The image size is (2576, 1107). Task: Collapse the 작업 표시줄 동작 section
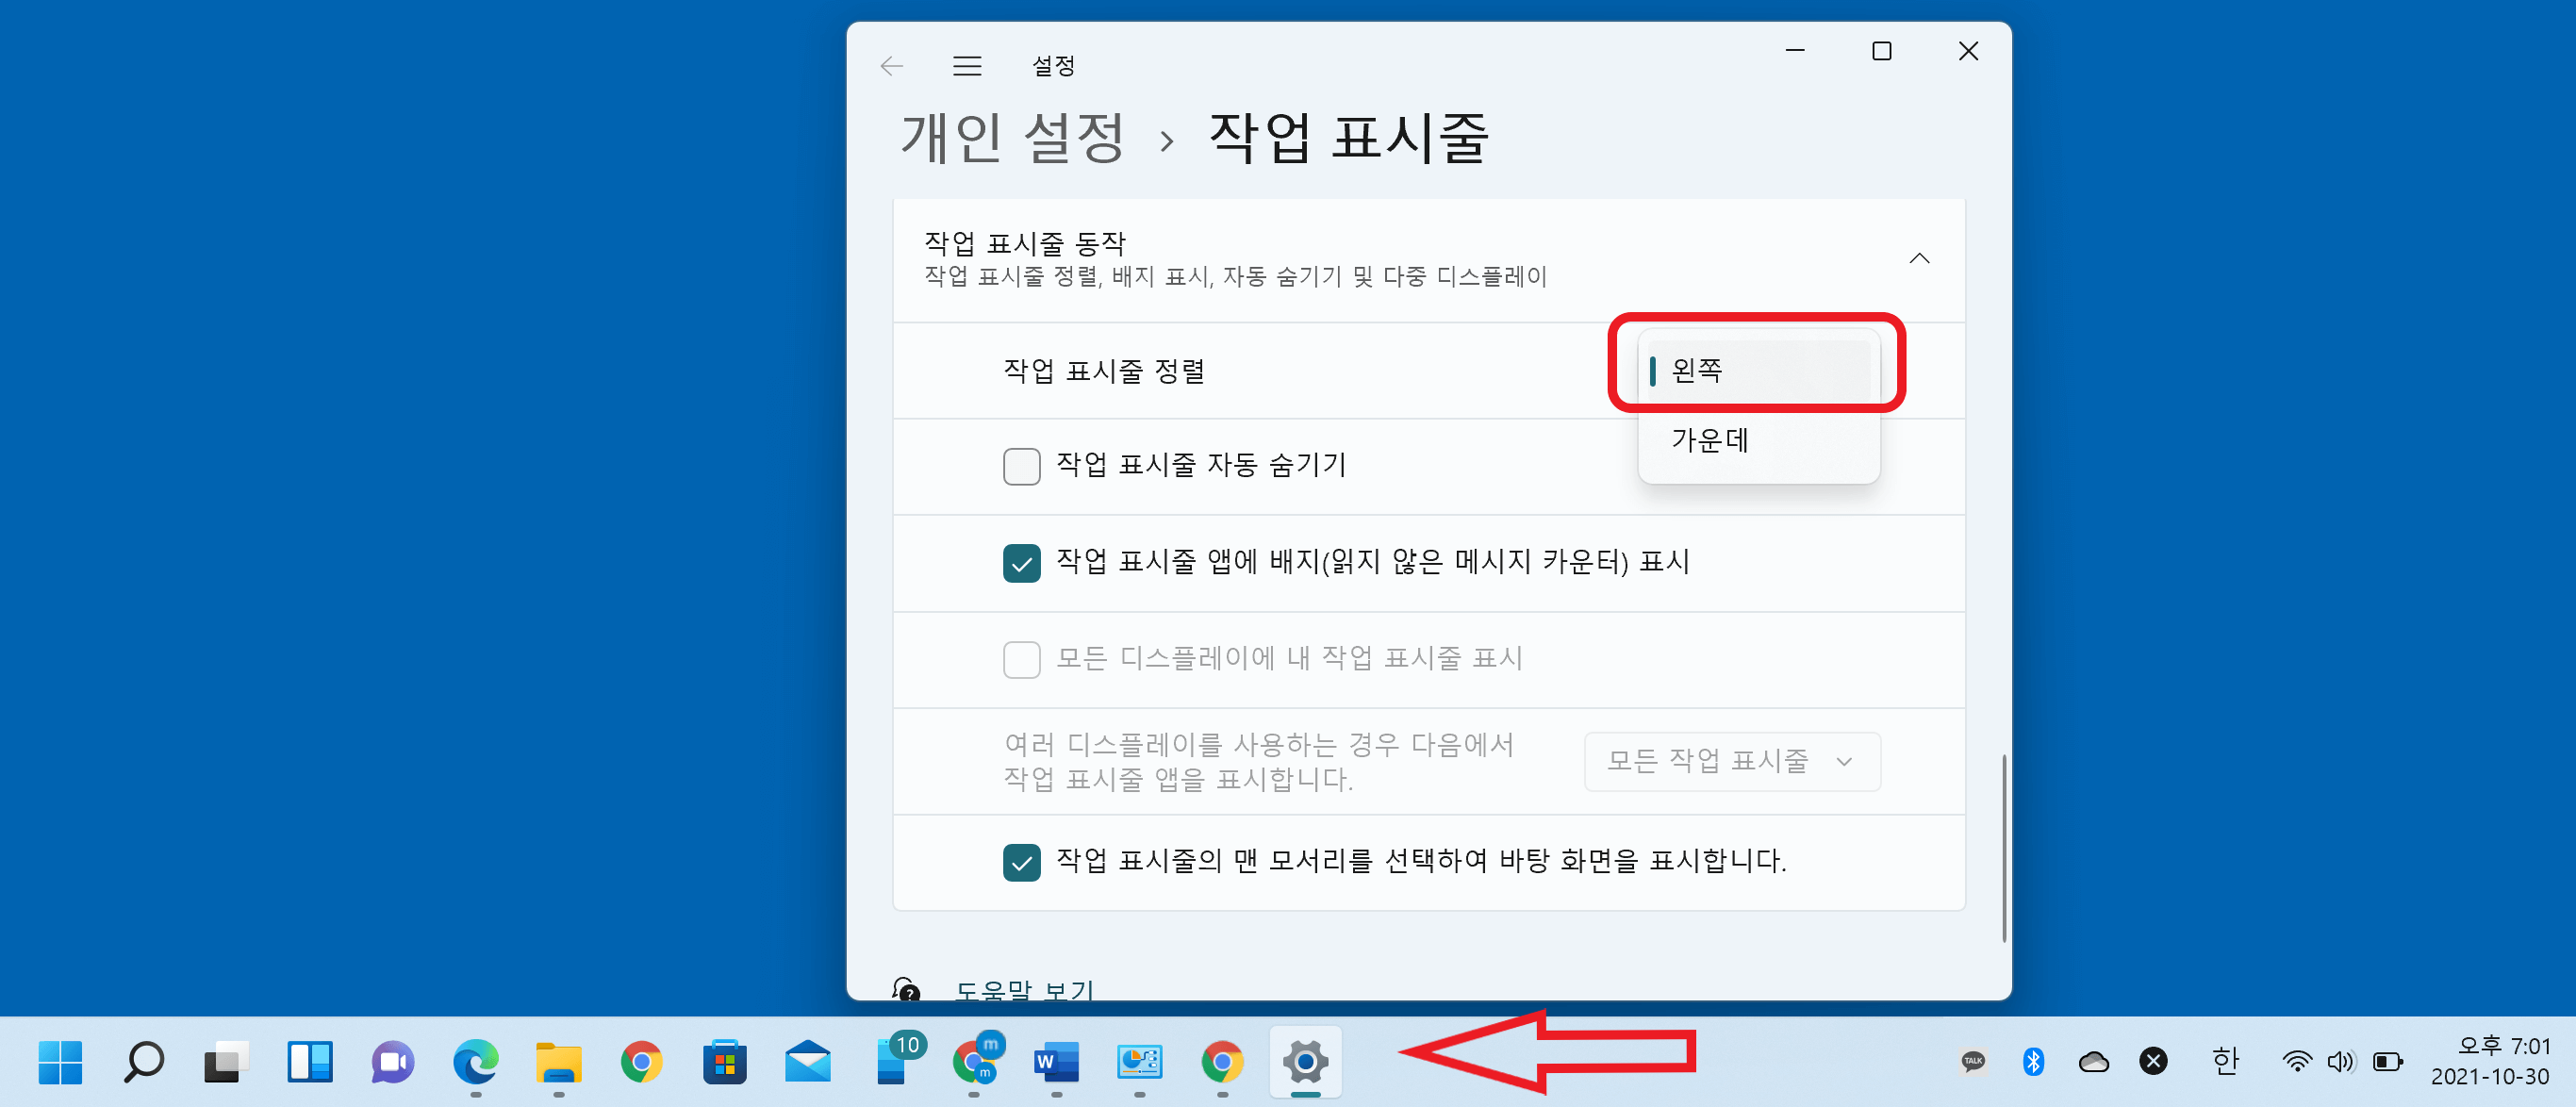click(x=1919, y=258)
